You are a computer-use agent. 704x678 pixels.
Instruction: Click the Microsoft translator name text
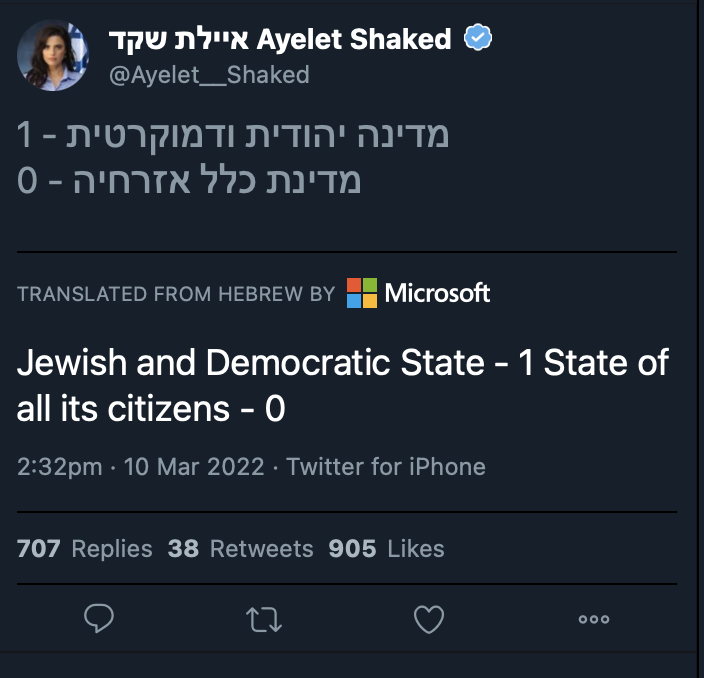tap(437, 293)
